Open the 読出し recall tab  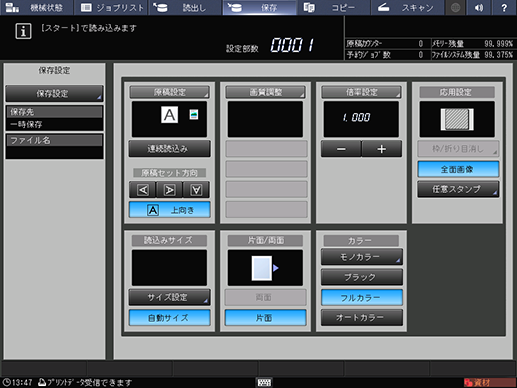click(x=185, y=7)
